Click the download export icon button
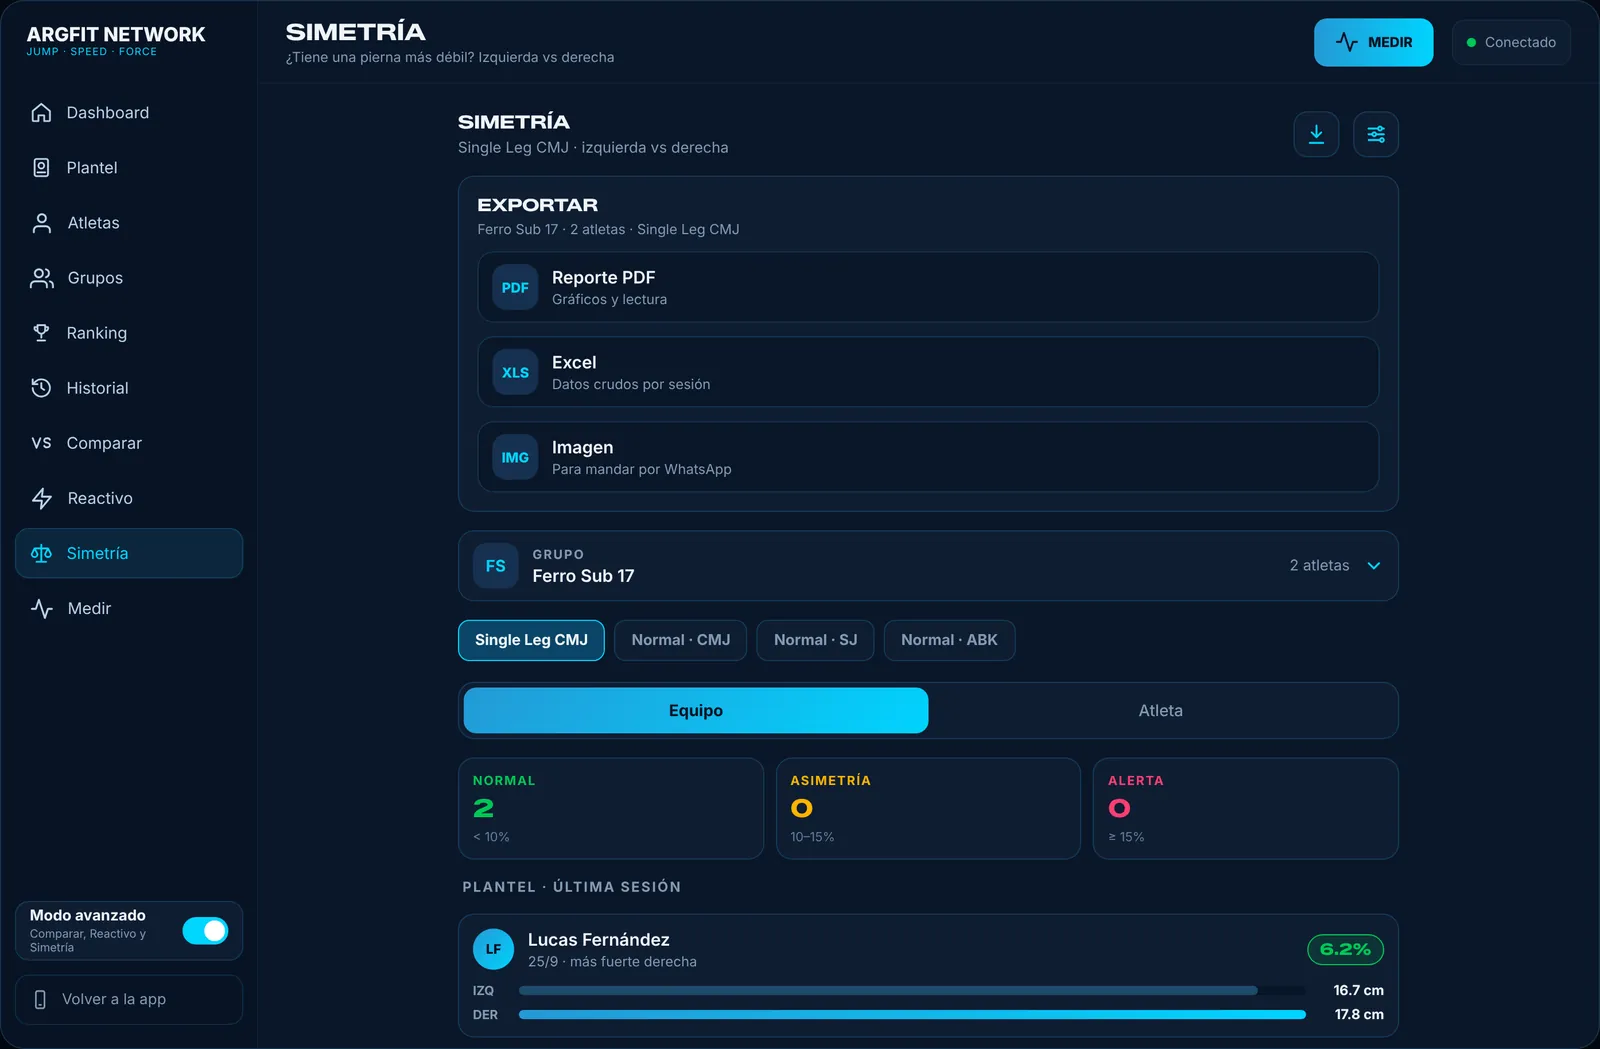1600x1049 pixels. click(1316, 134)
